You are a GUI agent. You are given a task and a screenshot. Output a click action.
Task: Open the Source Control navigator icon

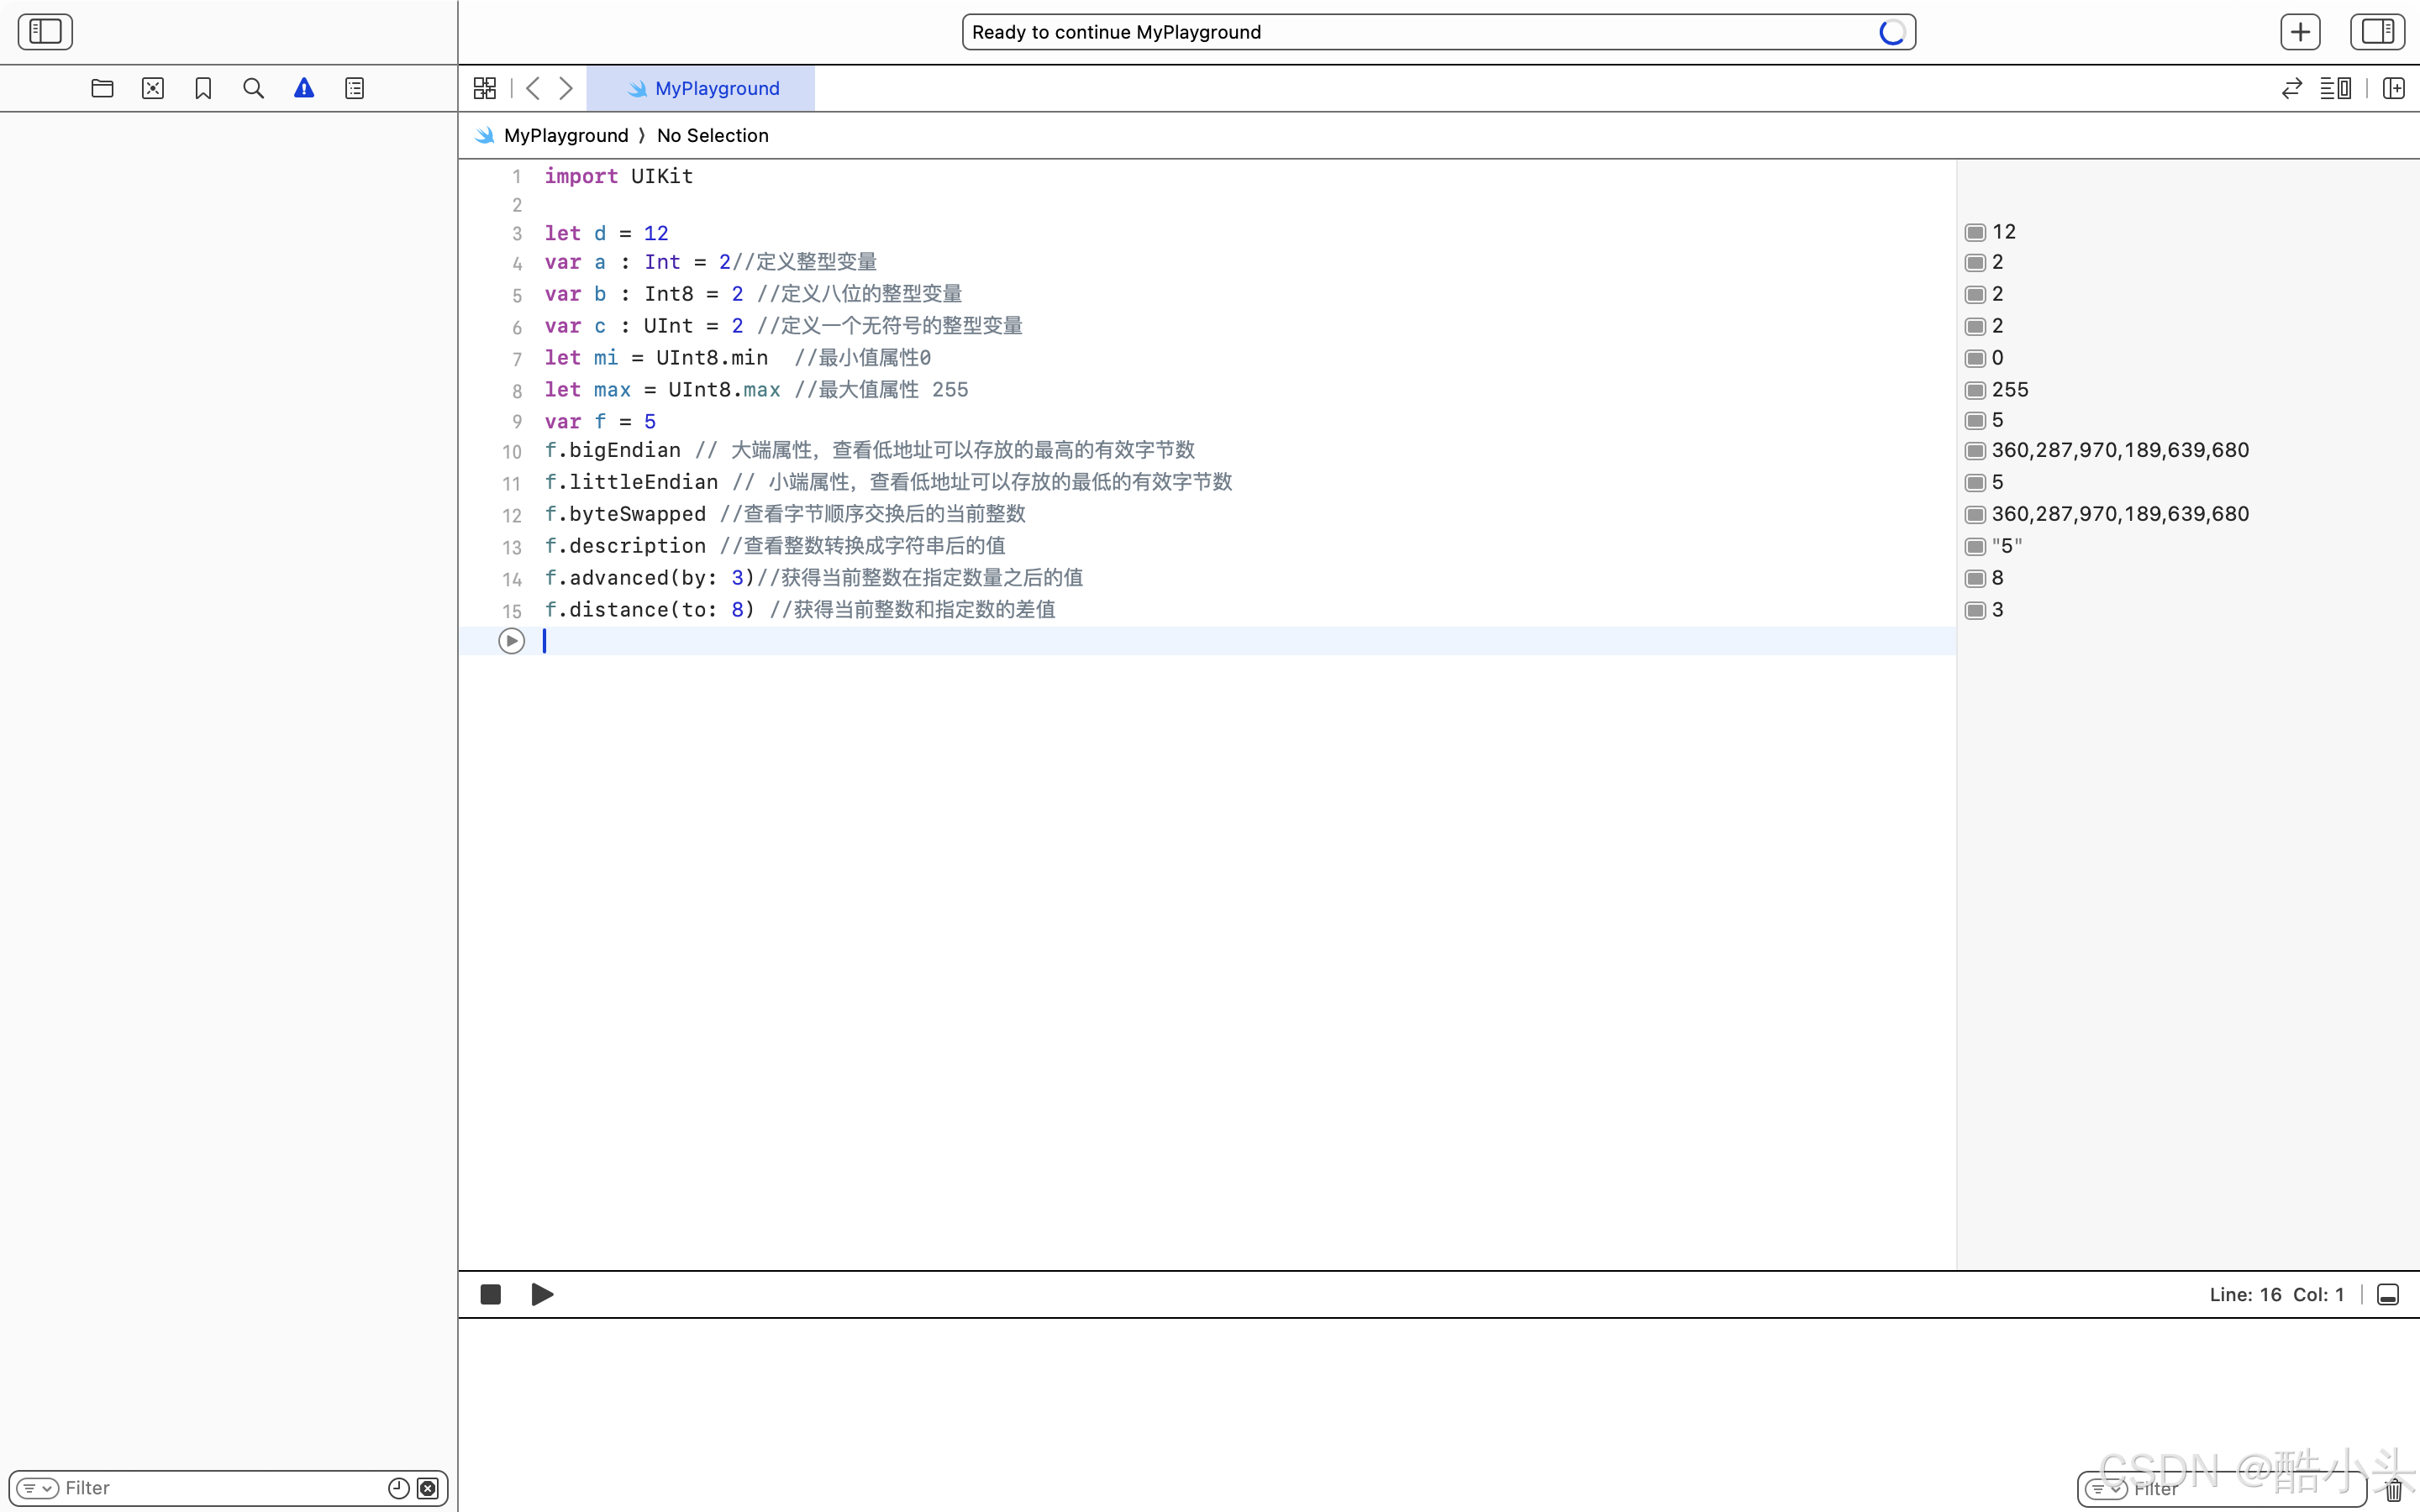pos(153,88)
